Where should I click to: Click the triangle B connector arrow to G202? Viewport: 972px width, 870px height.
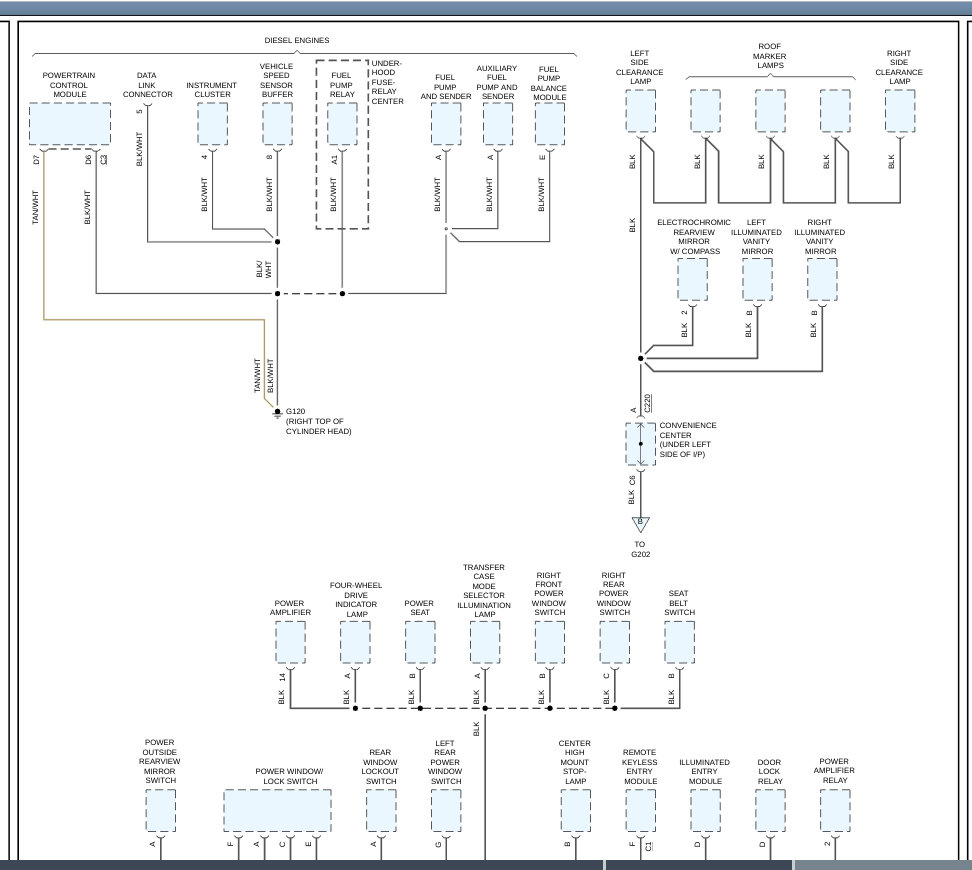pos(640,525)
